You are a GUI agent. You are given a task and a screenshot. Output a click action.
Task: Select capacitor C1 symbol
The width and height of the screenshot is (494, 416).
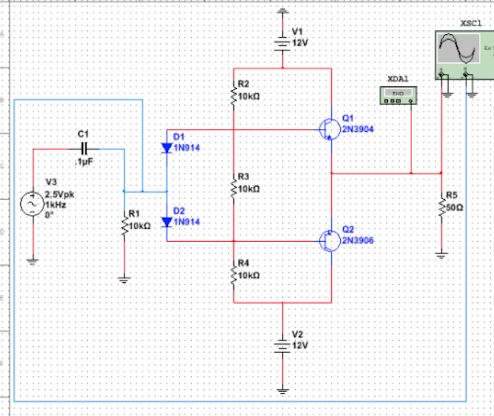pos(84,149)
